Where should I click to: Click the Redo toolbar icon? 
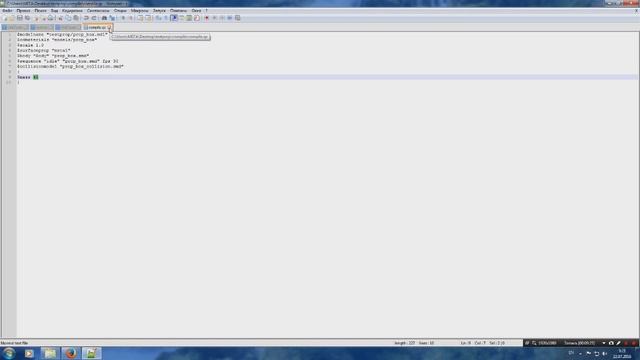pyautogui.click(x=94, y=18)
